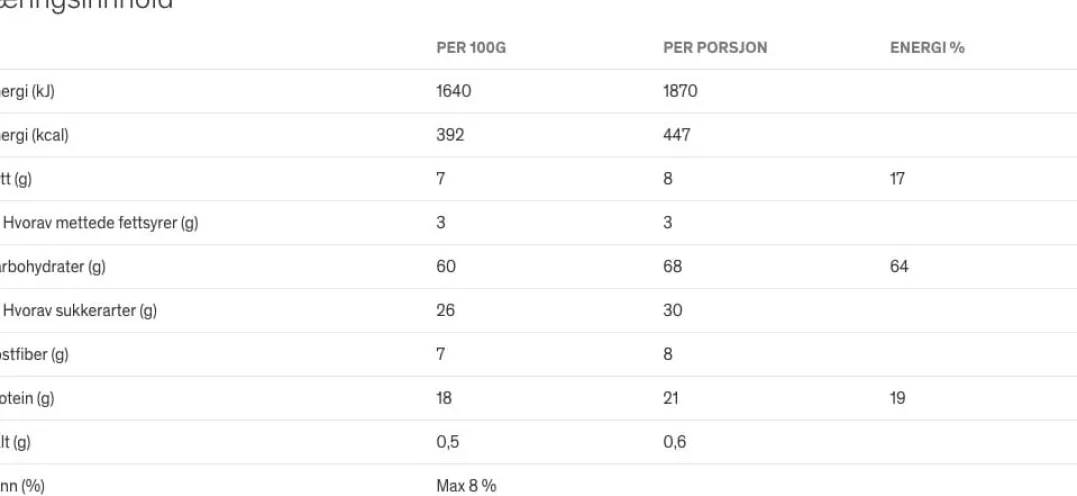The image size is (1077, 496).
Task: Select the fat energy percent value 17
Action: [897, 179]
